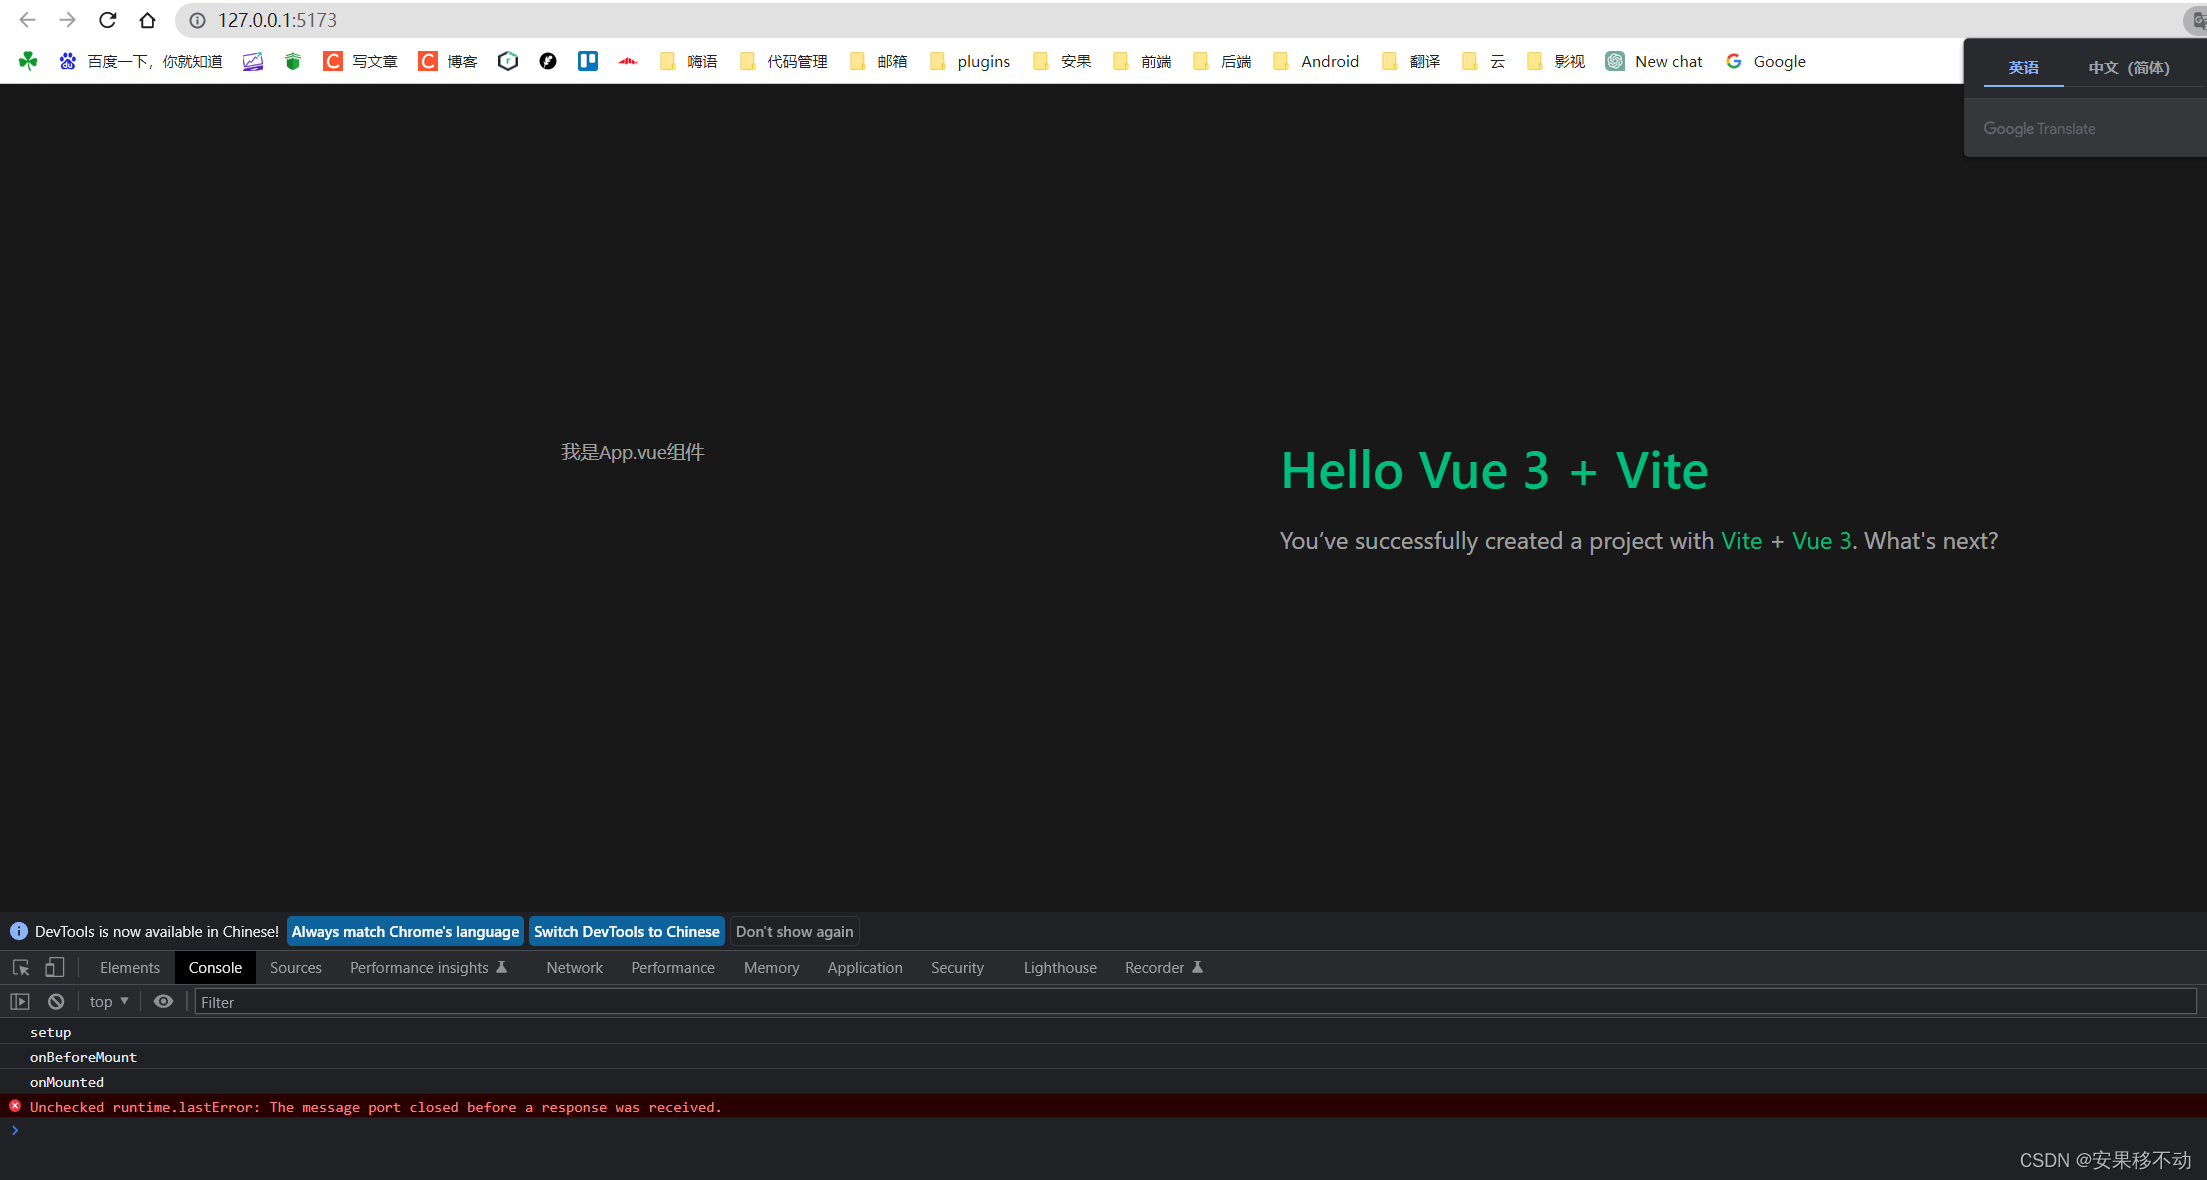
Task: Click the browser reload icon
Action: (108, 20)
